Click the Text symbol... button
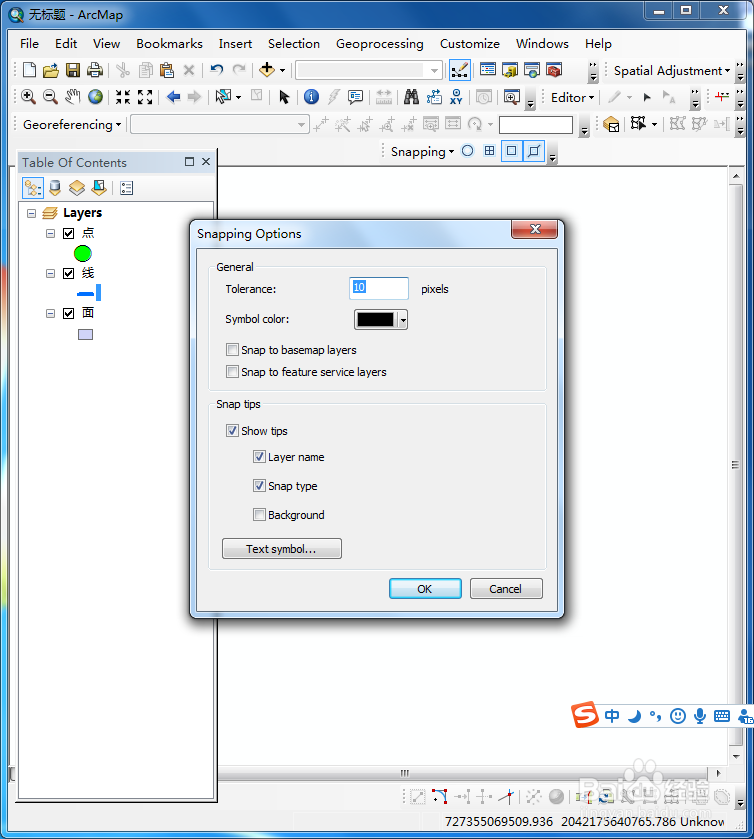Screen dimensions: 754x839 click(x=281, y=548)
